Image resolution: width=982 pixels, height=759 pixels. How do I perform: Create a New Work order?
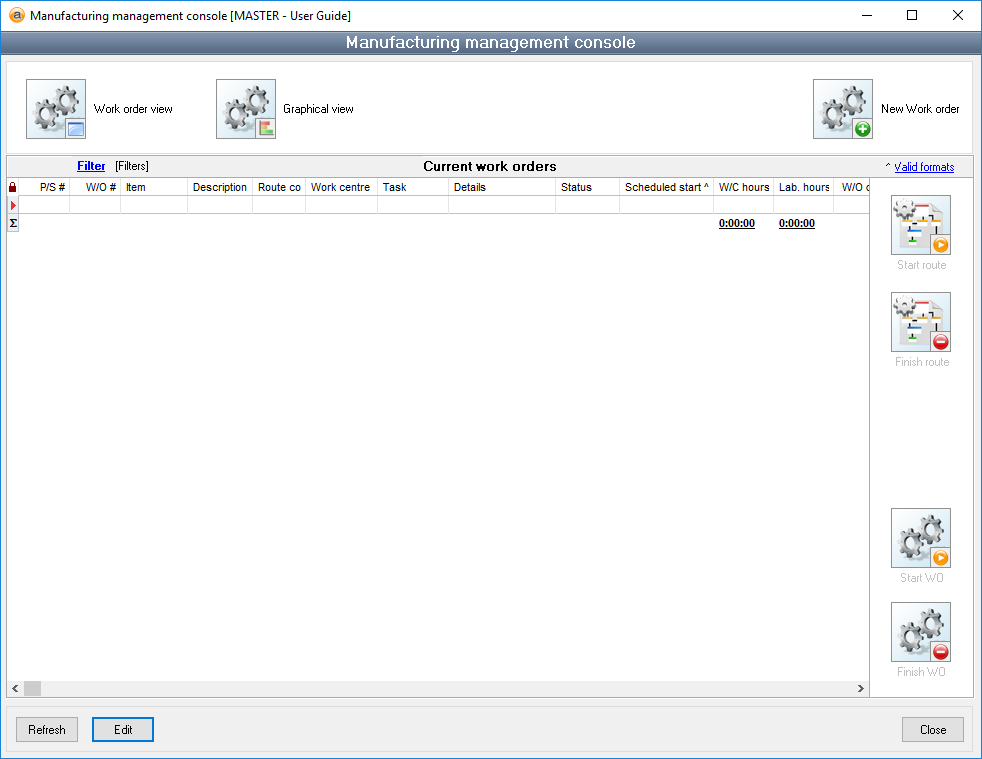click(x=843, y=109)
